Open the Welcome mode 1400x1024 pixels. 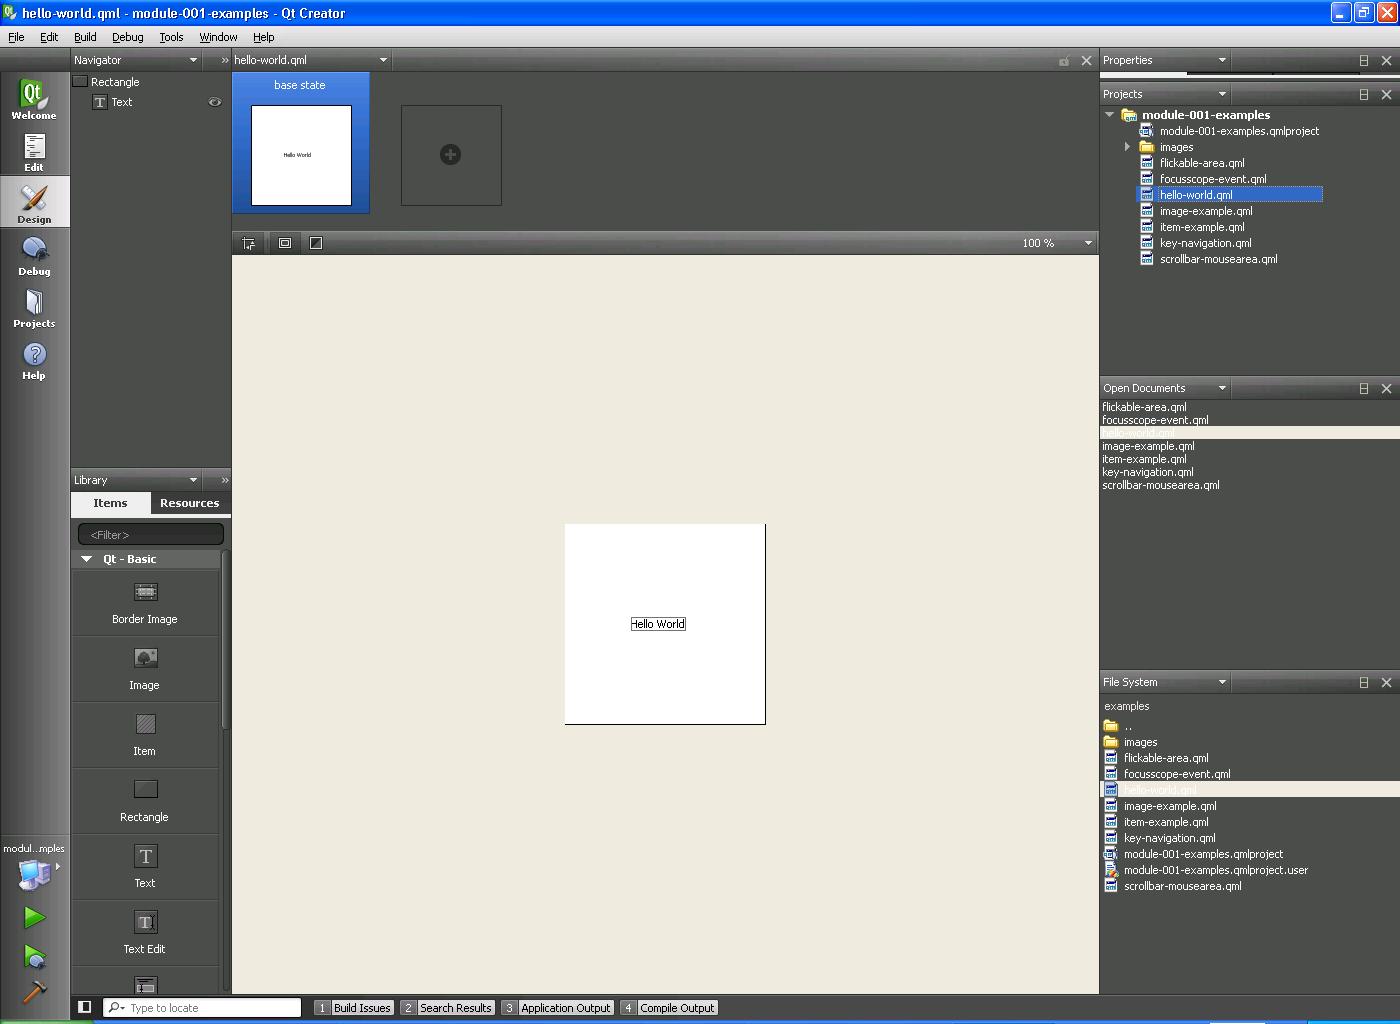pyautogui.click(x=34, y=100)
